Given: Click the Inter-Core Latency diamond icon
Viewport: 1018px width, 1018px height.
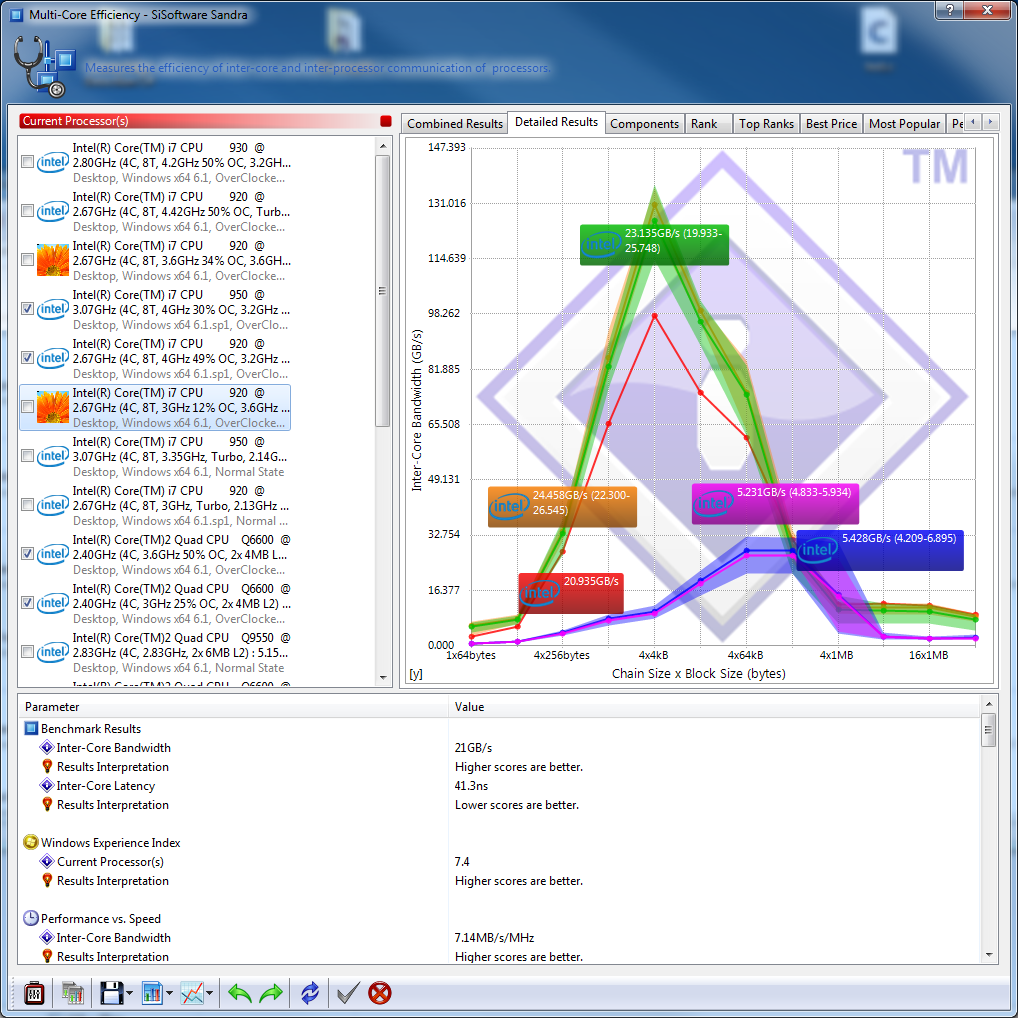Looking at the screenshot, I should click(x=47, y=786).
